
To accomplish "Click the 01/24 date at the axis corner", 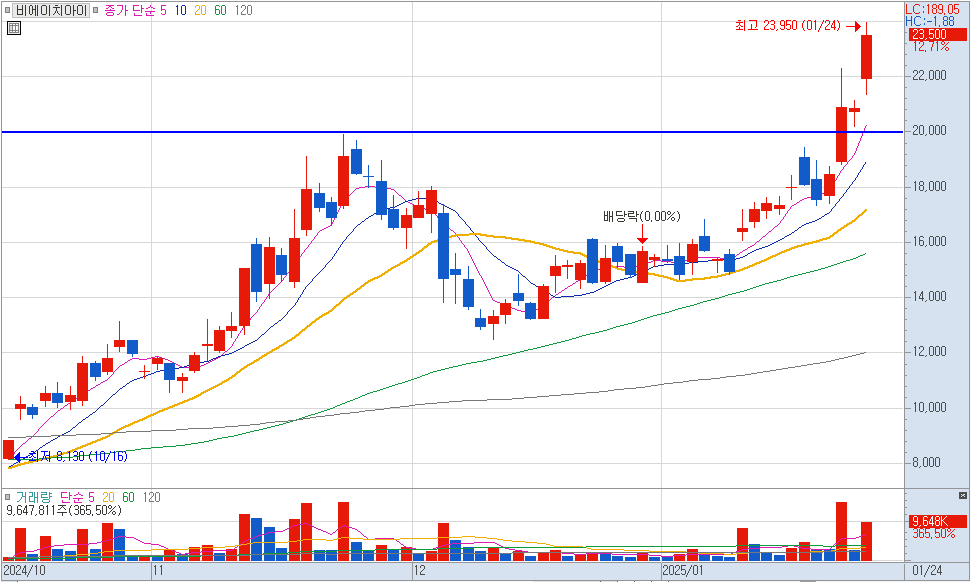I will point(927,570).
